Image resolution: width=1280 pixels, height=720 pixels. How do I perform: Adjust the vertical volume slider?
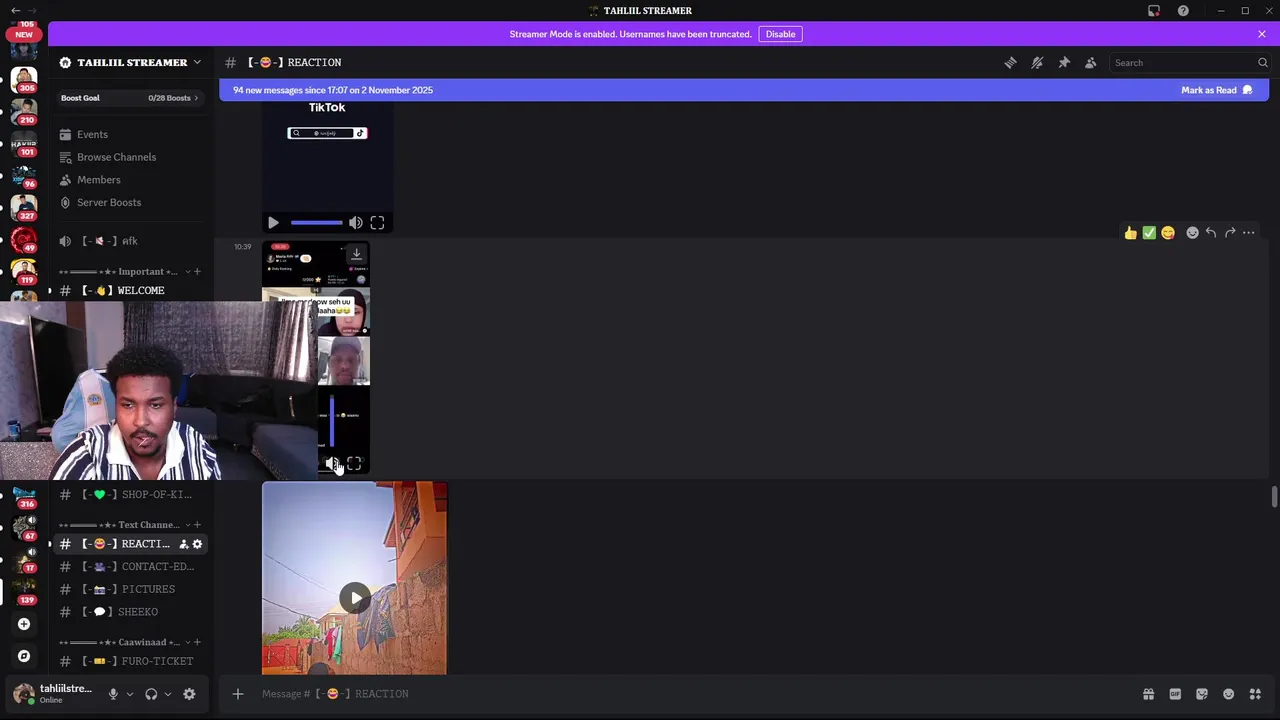[332, 422]
